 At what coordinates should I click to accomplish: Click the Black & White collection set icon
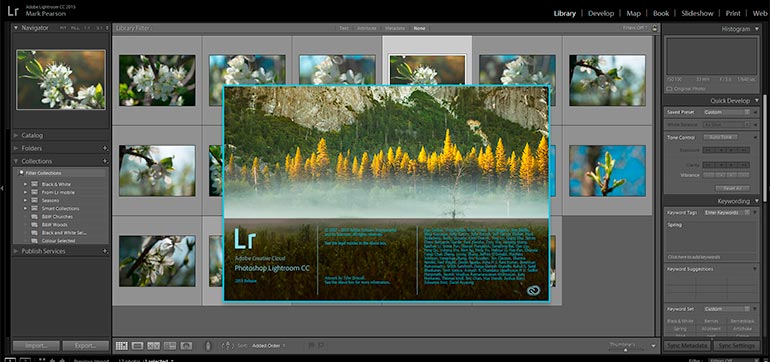click(34, 184)
